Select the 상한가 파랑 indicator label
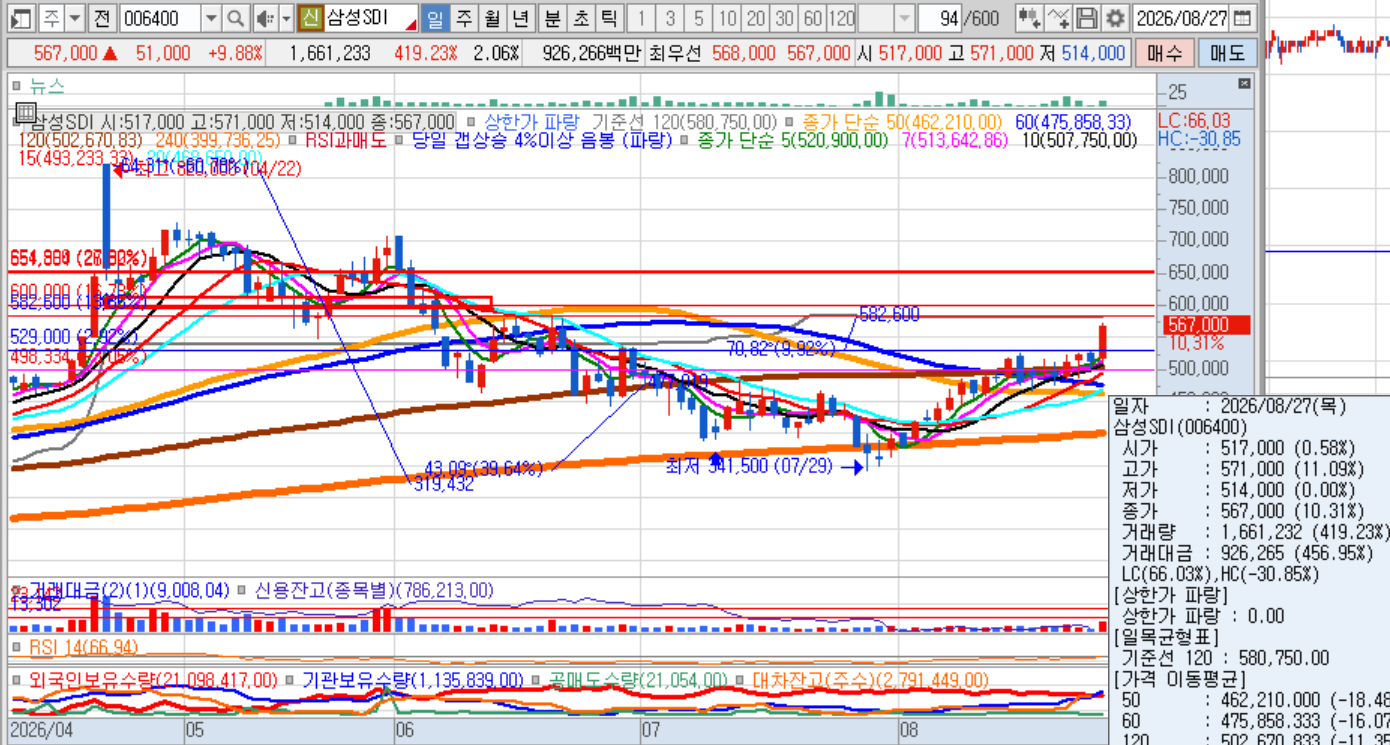This screenshot has height=745, width=1390. tap(534, 122)
